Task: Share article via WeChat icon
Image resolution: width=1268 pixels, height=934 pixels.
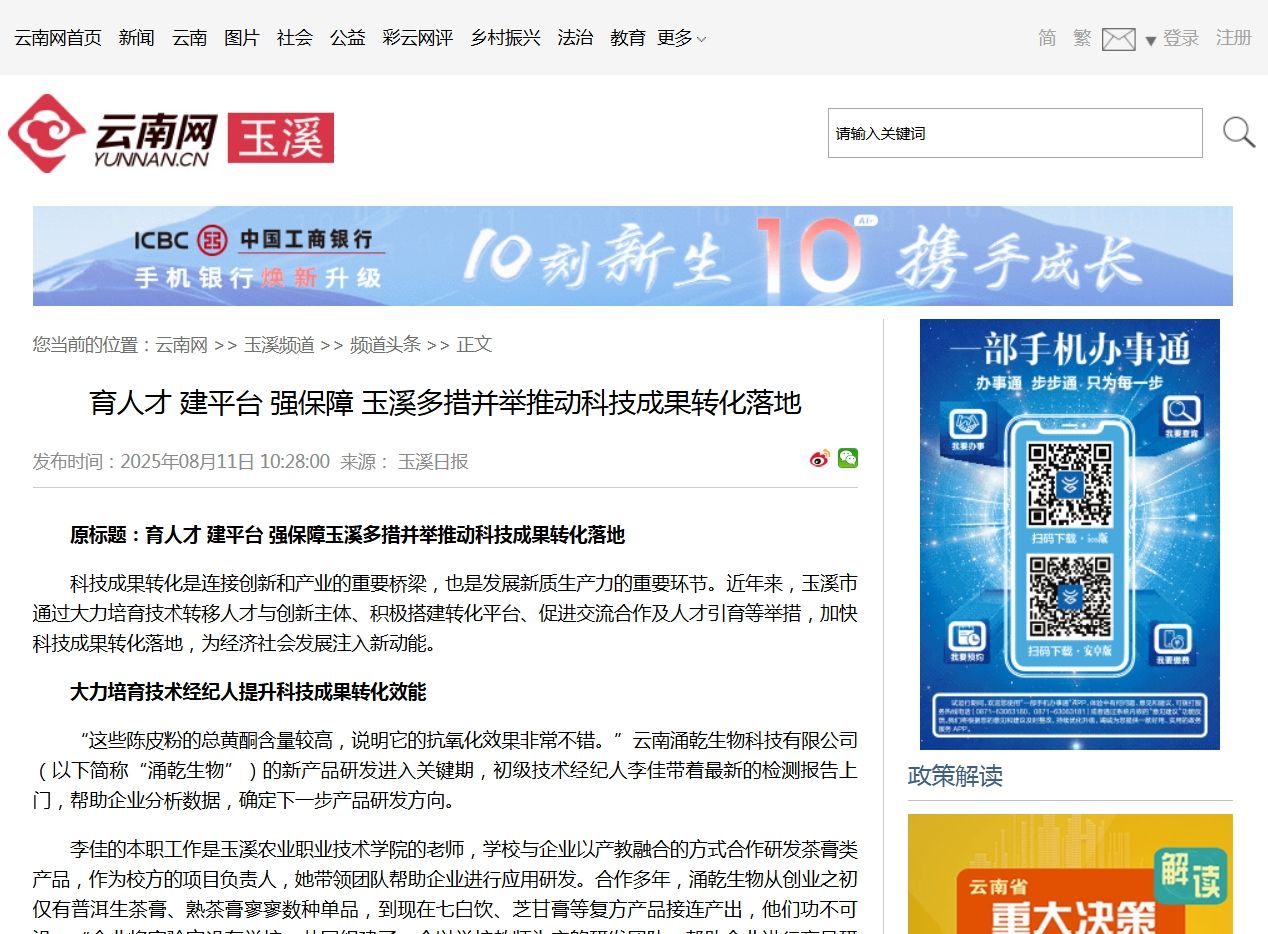Action: 848,458
